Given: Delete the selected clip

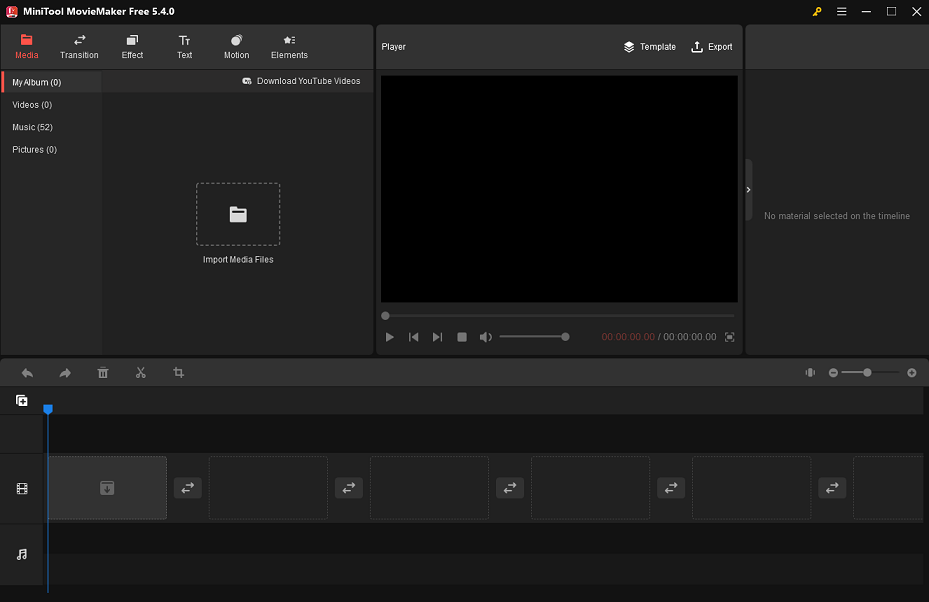Looking at the screenshot, I should click(x=103, y=373).
